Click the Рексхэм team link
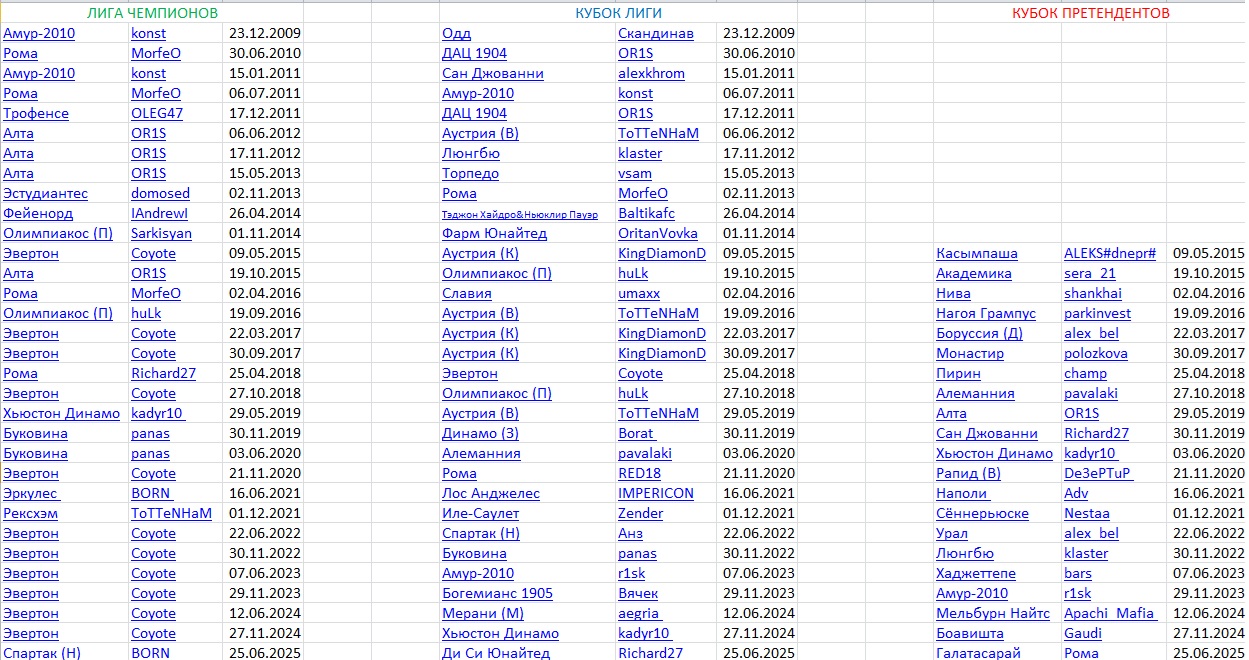The height and width of the screenshot is (660, 1249). pos(31,513)
